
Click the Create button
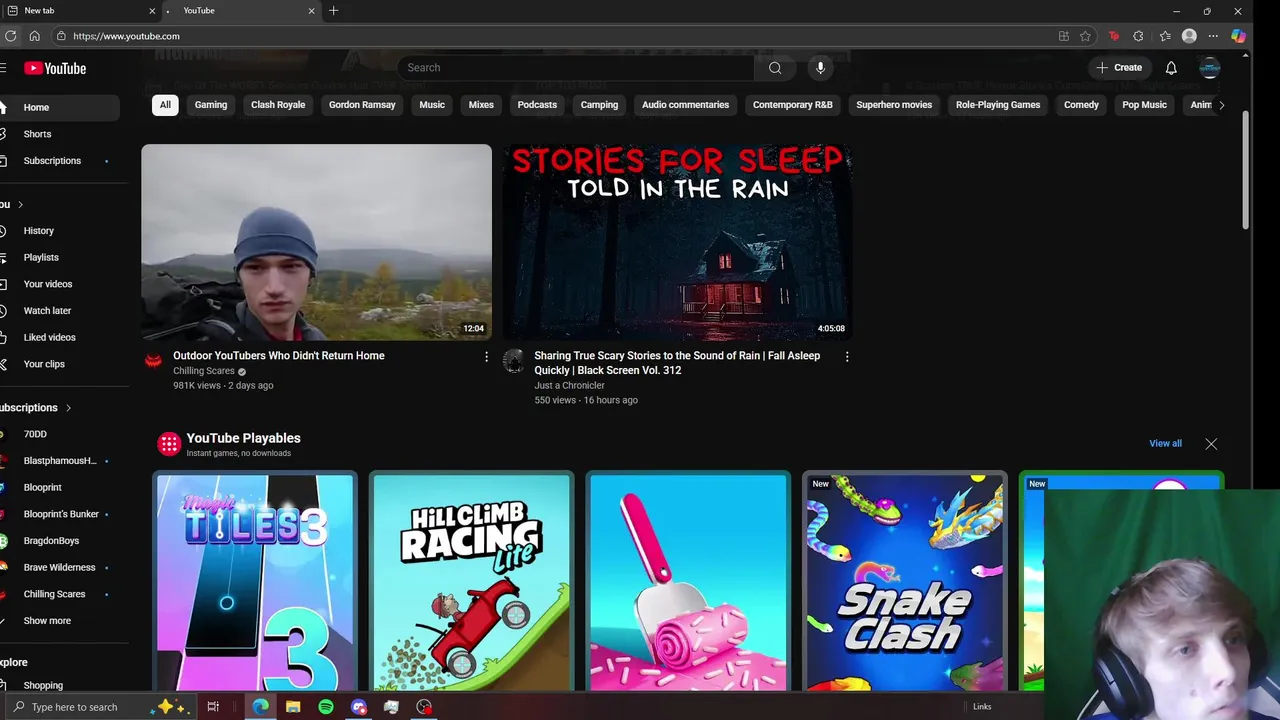pos(1119,68)
